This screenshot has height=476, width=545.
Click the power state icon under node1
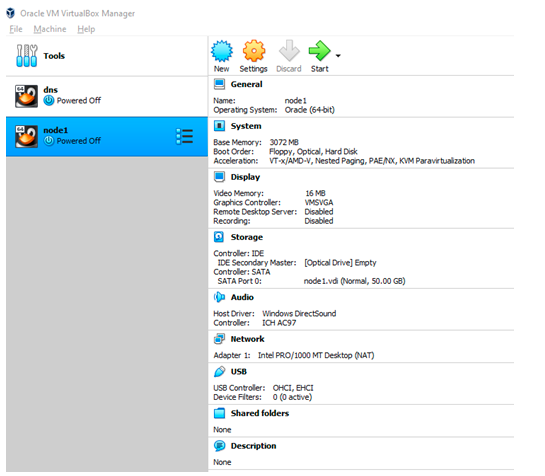(x=49, y=141)
